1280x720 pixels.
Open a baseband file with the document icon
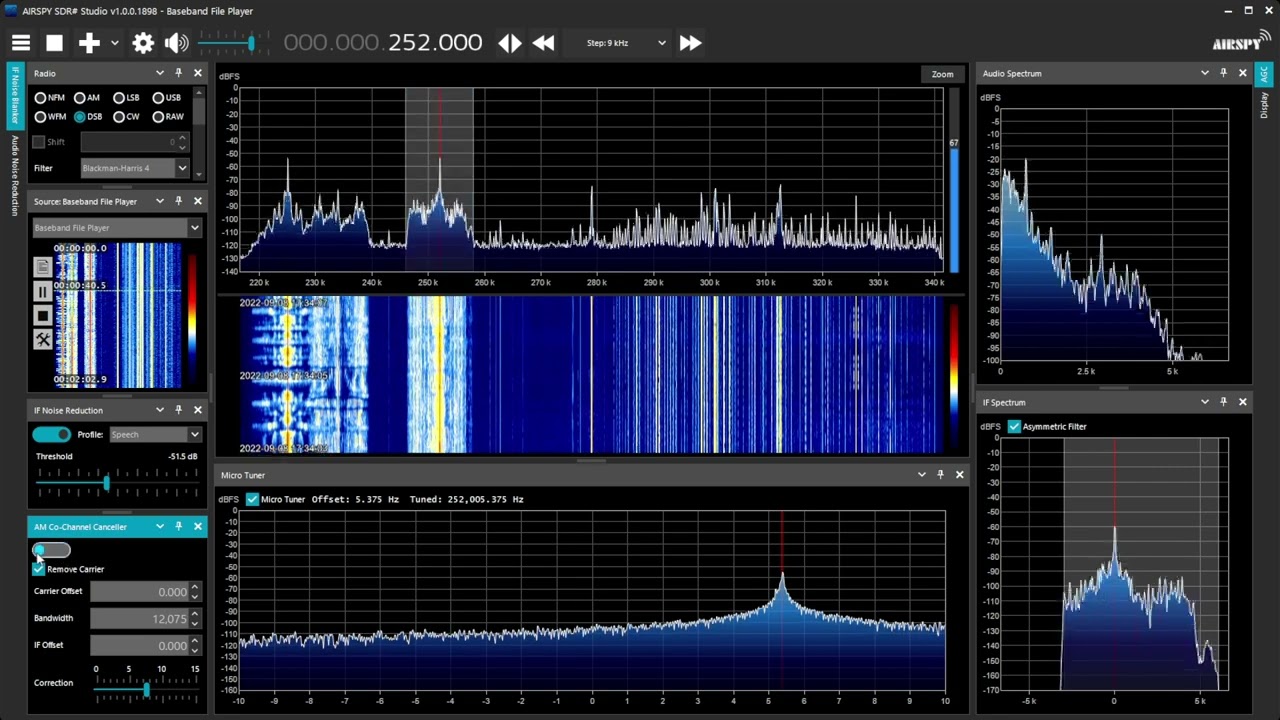tap(42, 267)
